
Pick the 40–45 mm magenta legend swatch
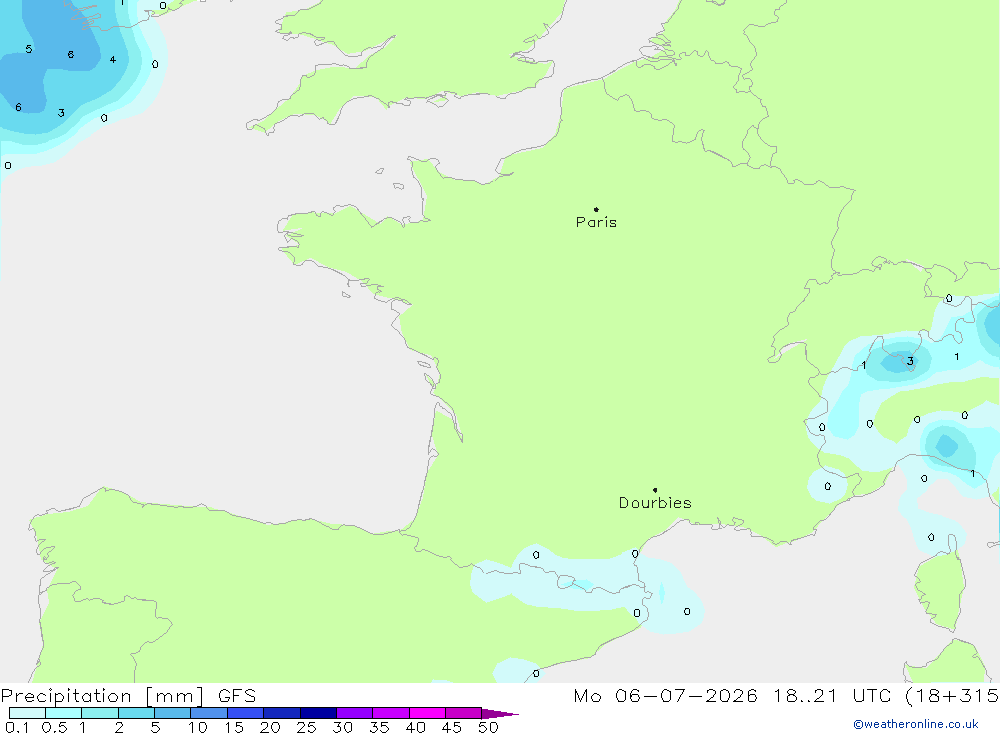[427, 713]
